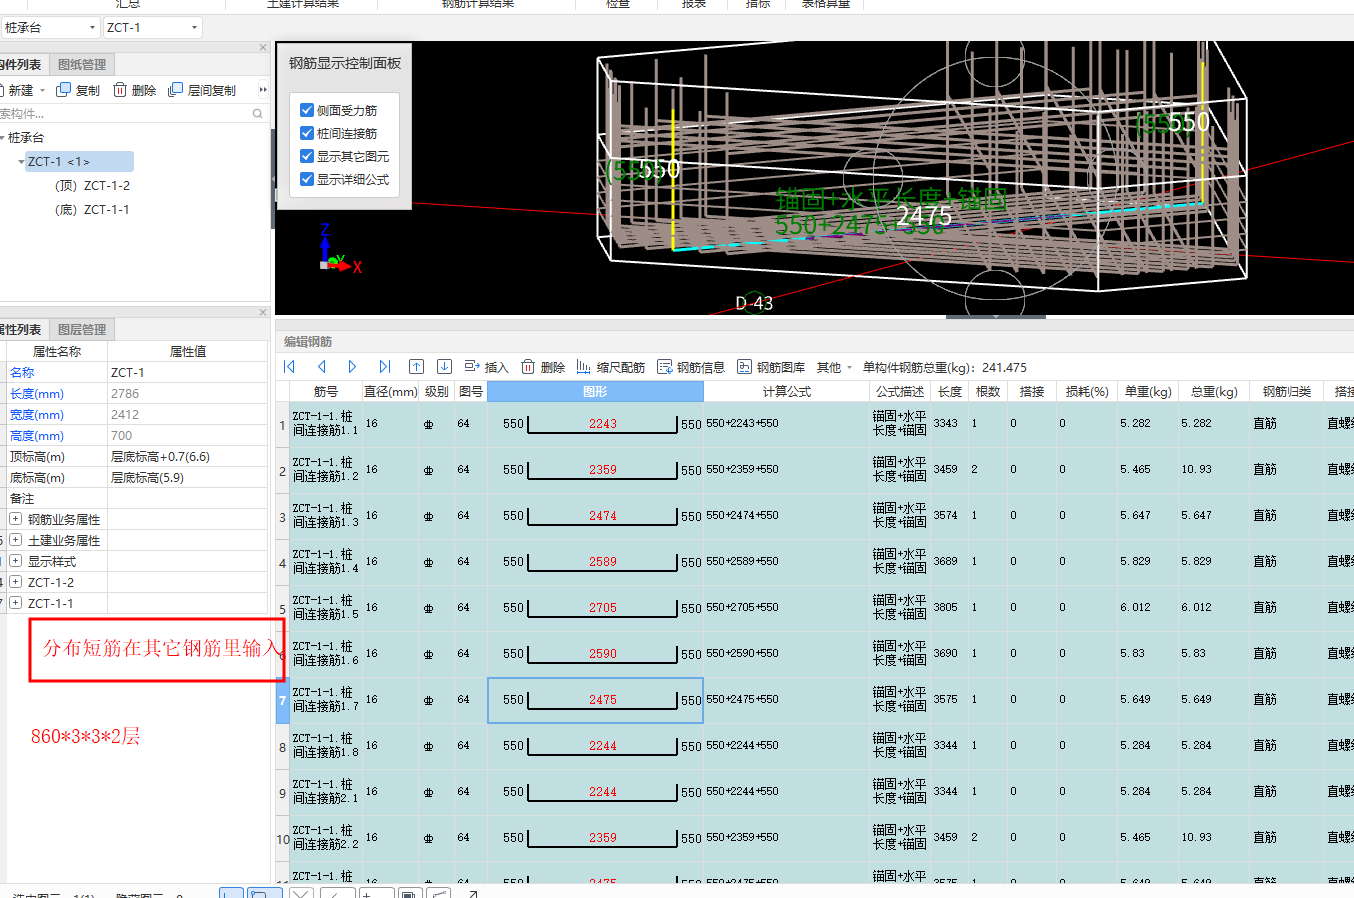Open 钢筋图库 rebar library

coord(771,367)
